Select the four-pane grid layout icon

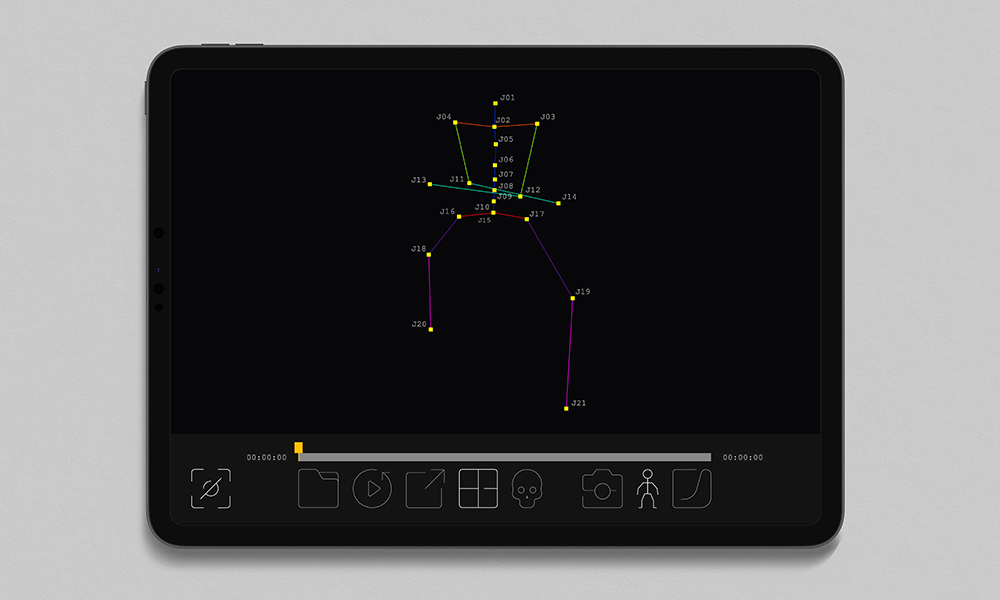tap(478, 488)
